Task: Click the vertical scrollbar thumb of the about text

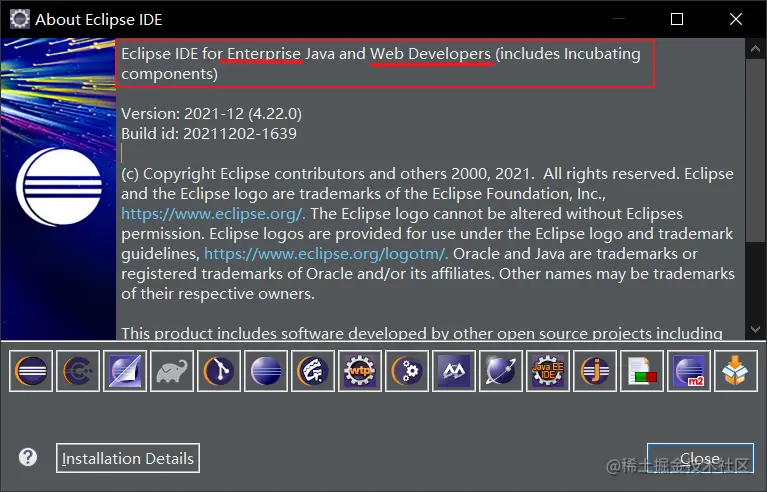Action: pos(755,150)
